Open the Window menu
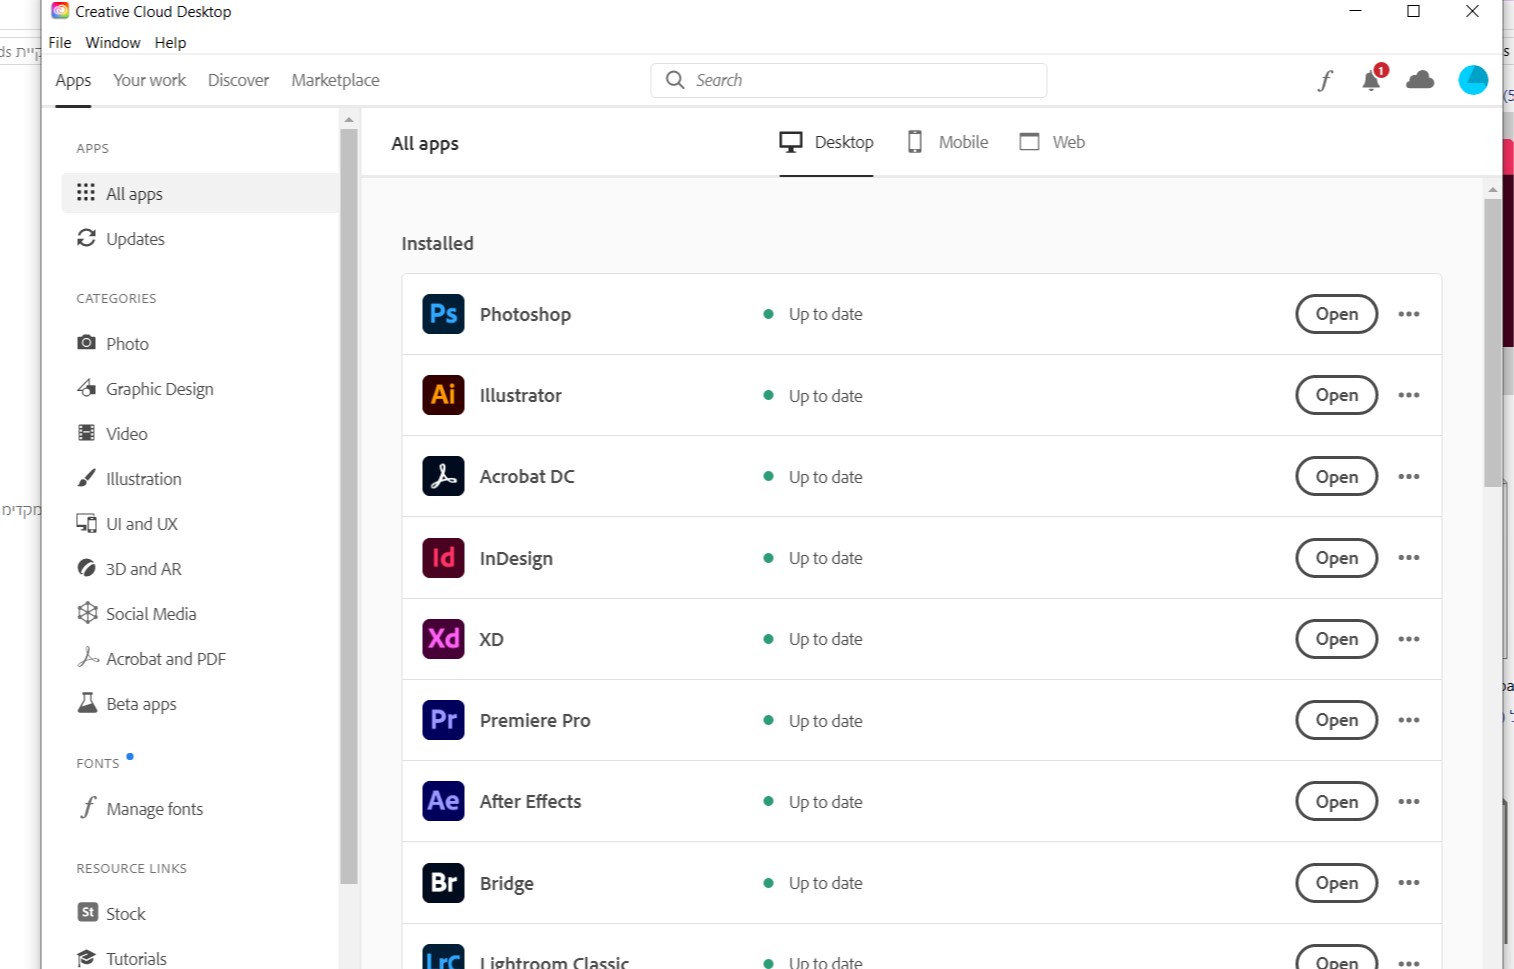 (x=113, y=43)
